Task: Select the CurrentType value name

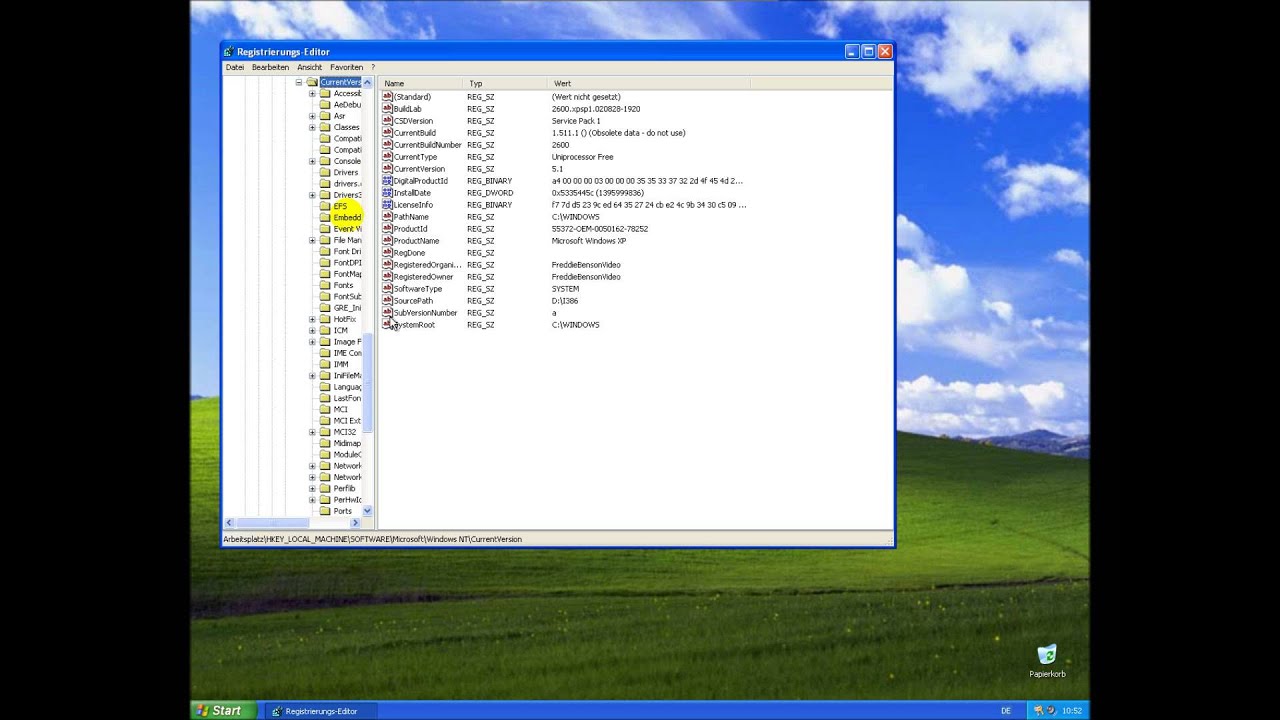Action: point(415,157)
